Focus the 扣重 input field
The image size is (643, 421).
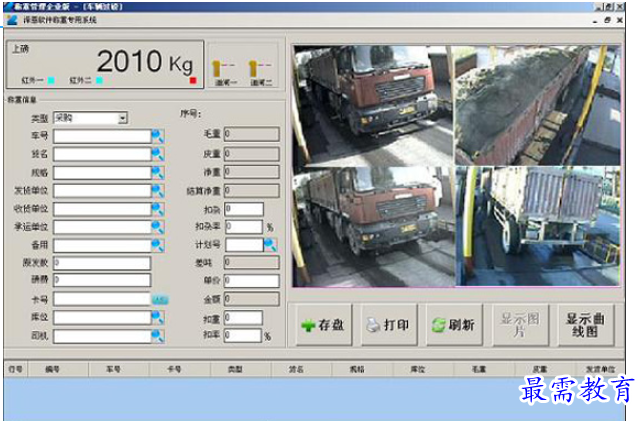coord(243,318)
